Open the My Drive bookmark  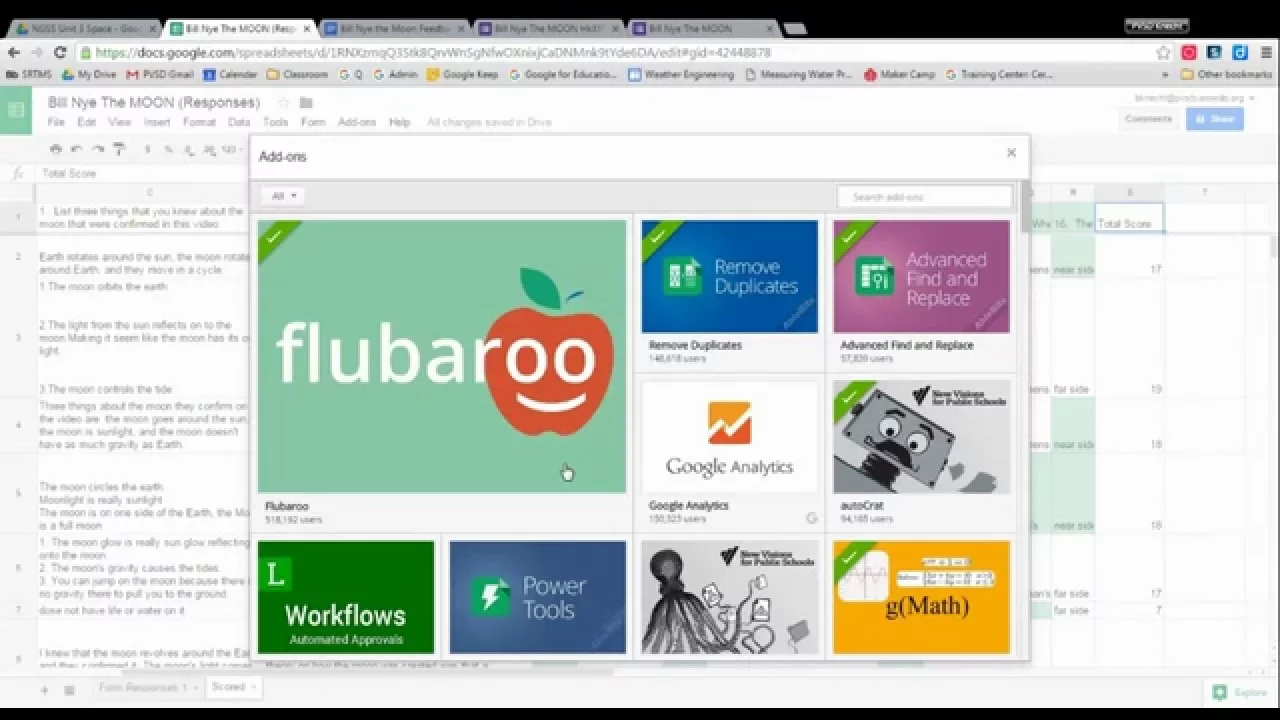[x=89, y=74]
